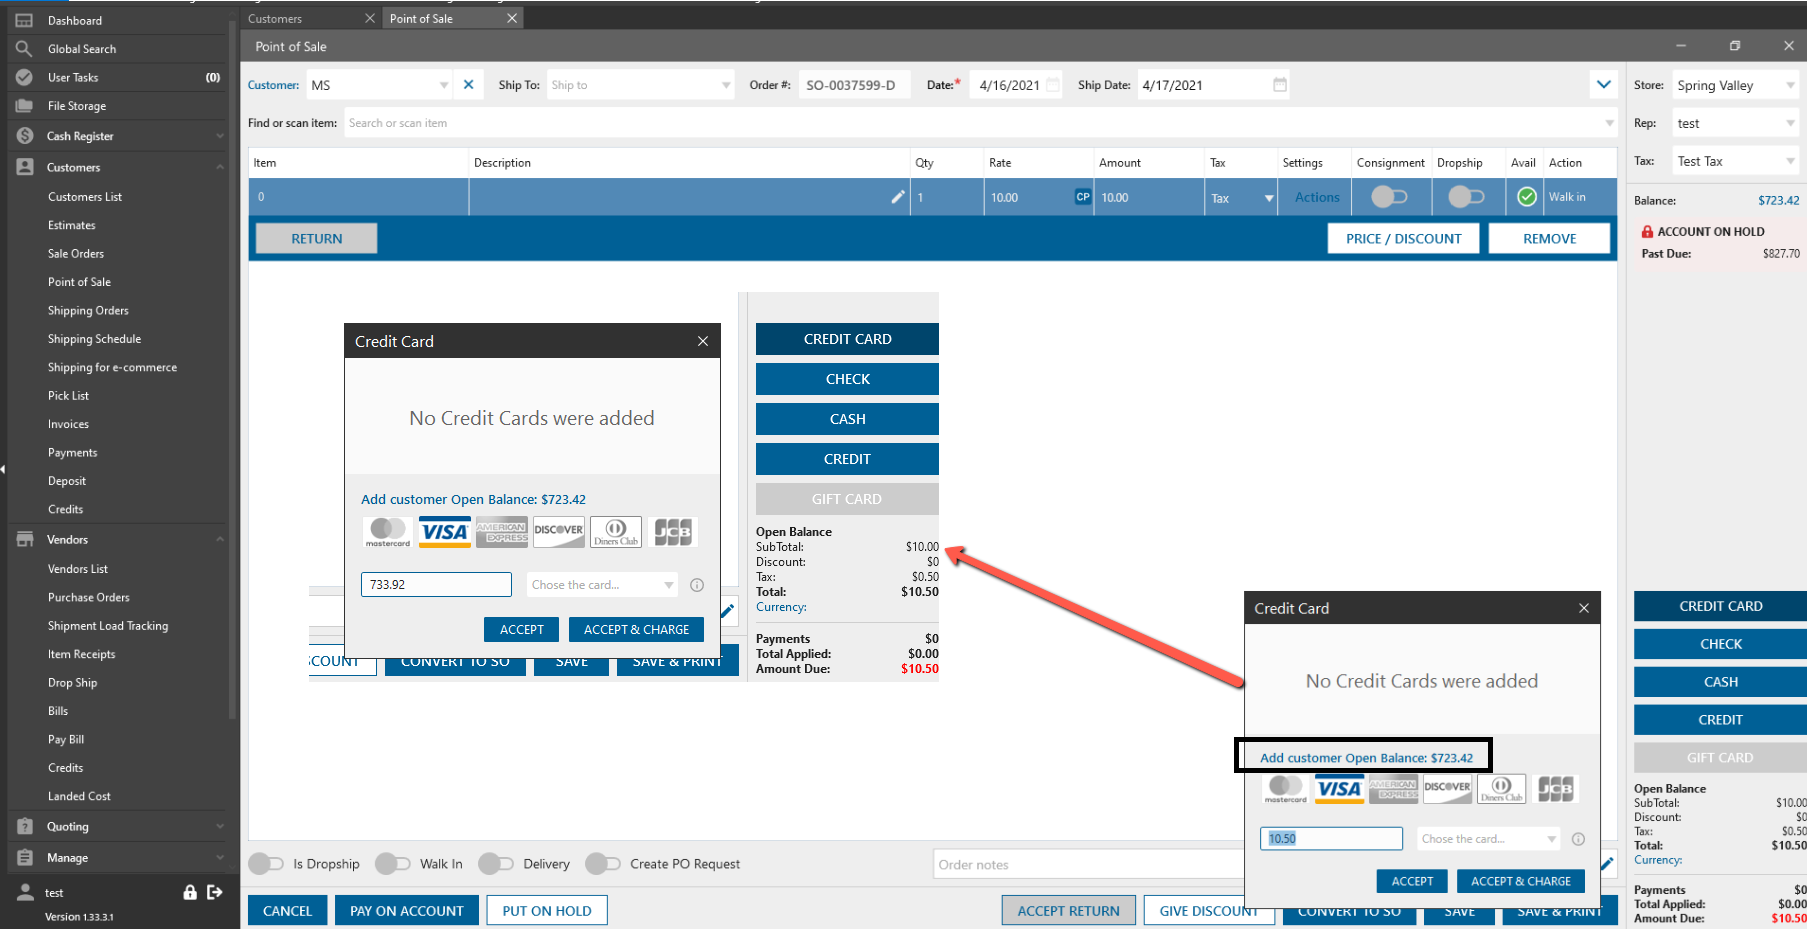The width and height of the screenshot is (1807, 929).
Task: Close the Customers tab with its X
Action: (369, 18)
